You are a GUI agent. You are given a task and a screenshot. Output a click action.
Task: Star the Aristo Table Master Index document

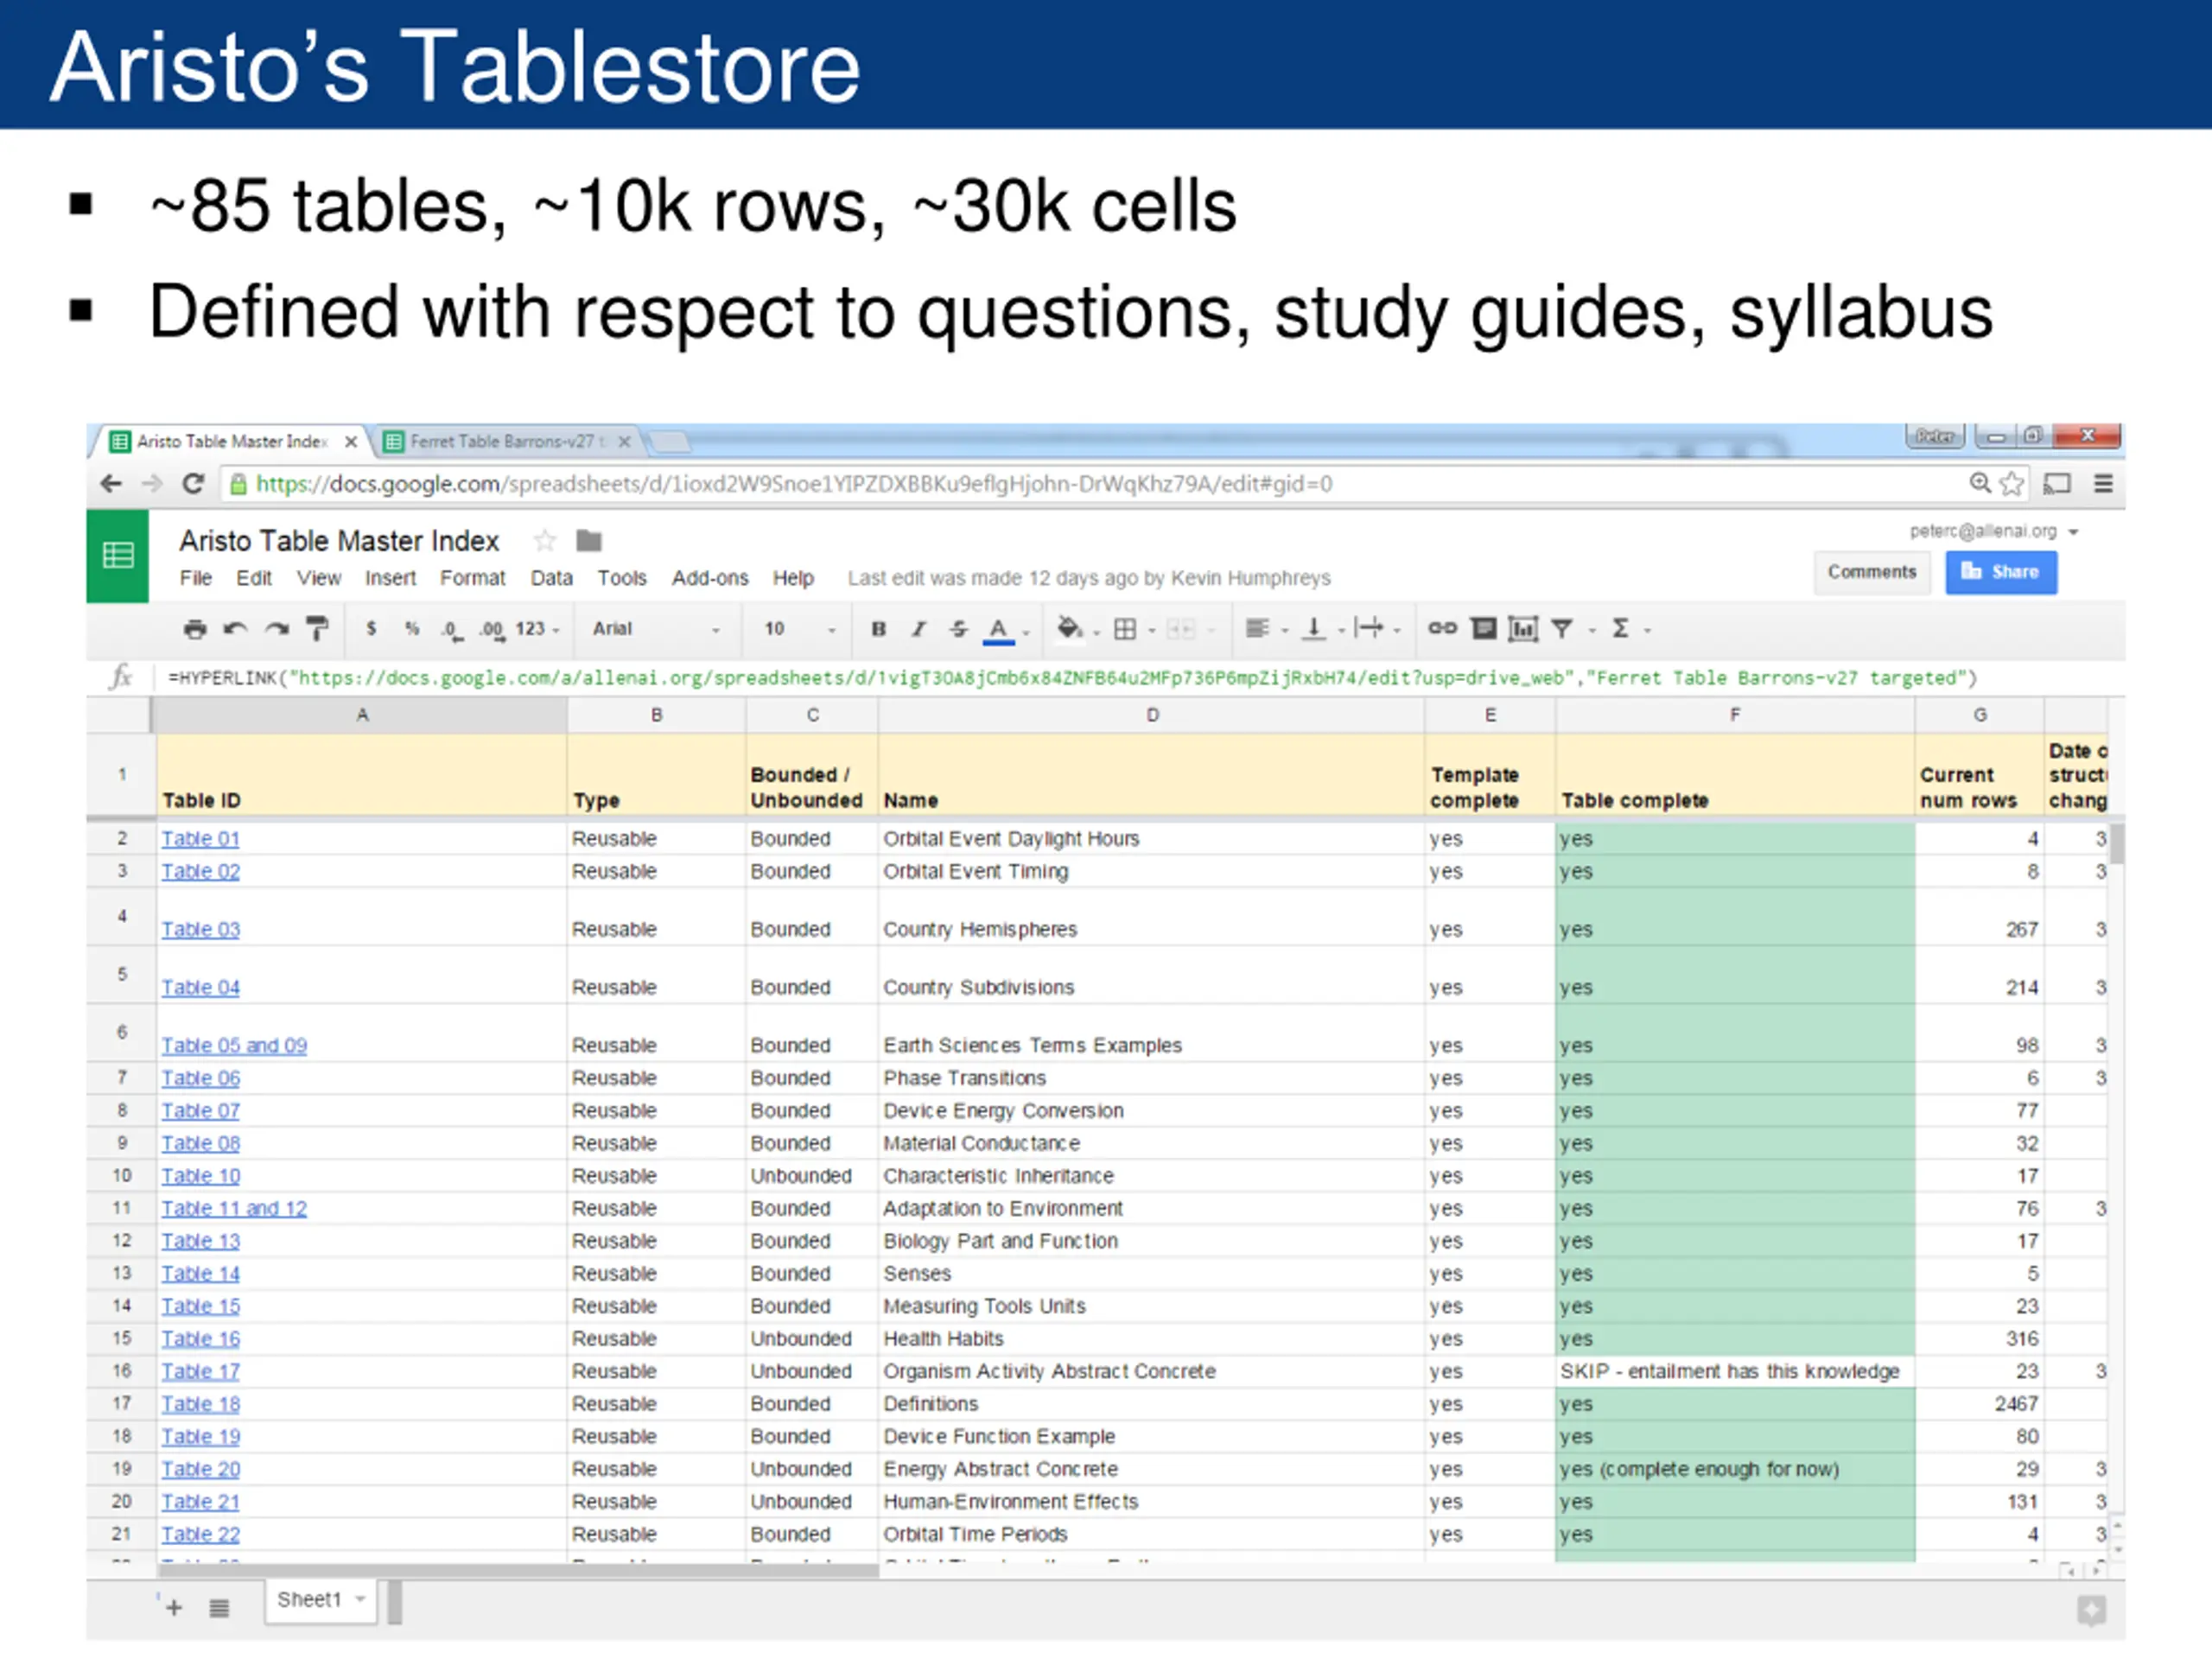(x=545, y=541)
